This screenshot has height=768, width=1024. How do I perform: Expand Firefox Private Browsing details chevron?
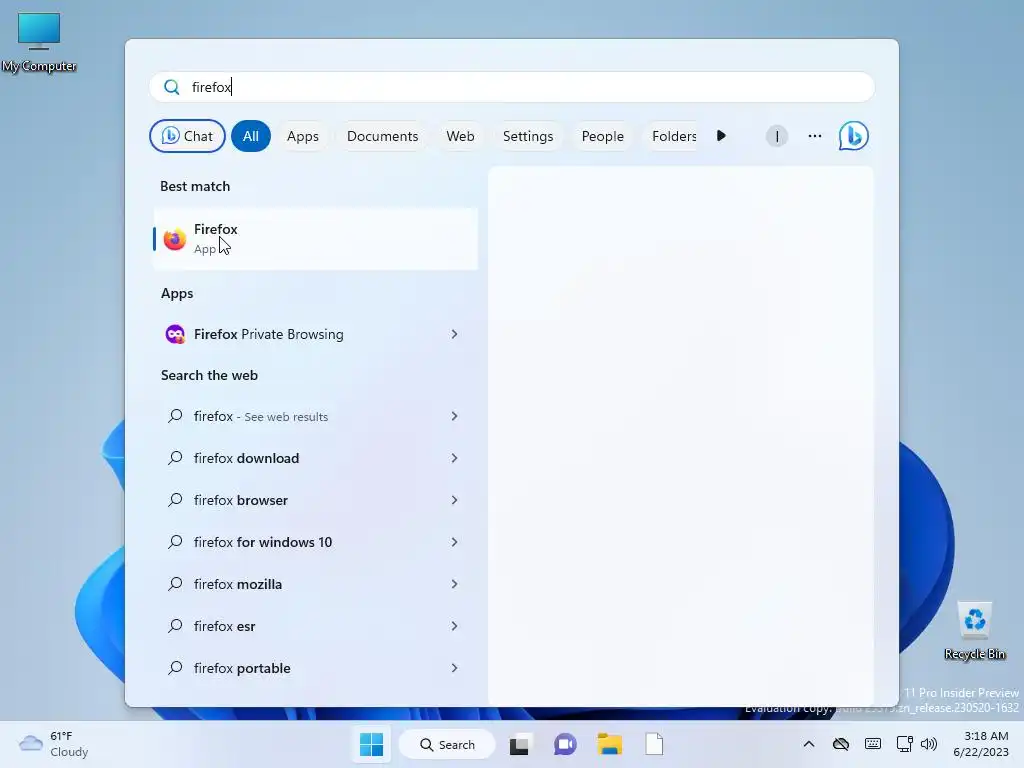455,334
